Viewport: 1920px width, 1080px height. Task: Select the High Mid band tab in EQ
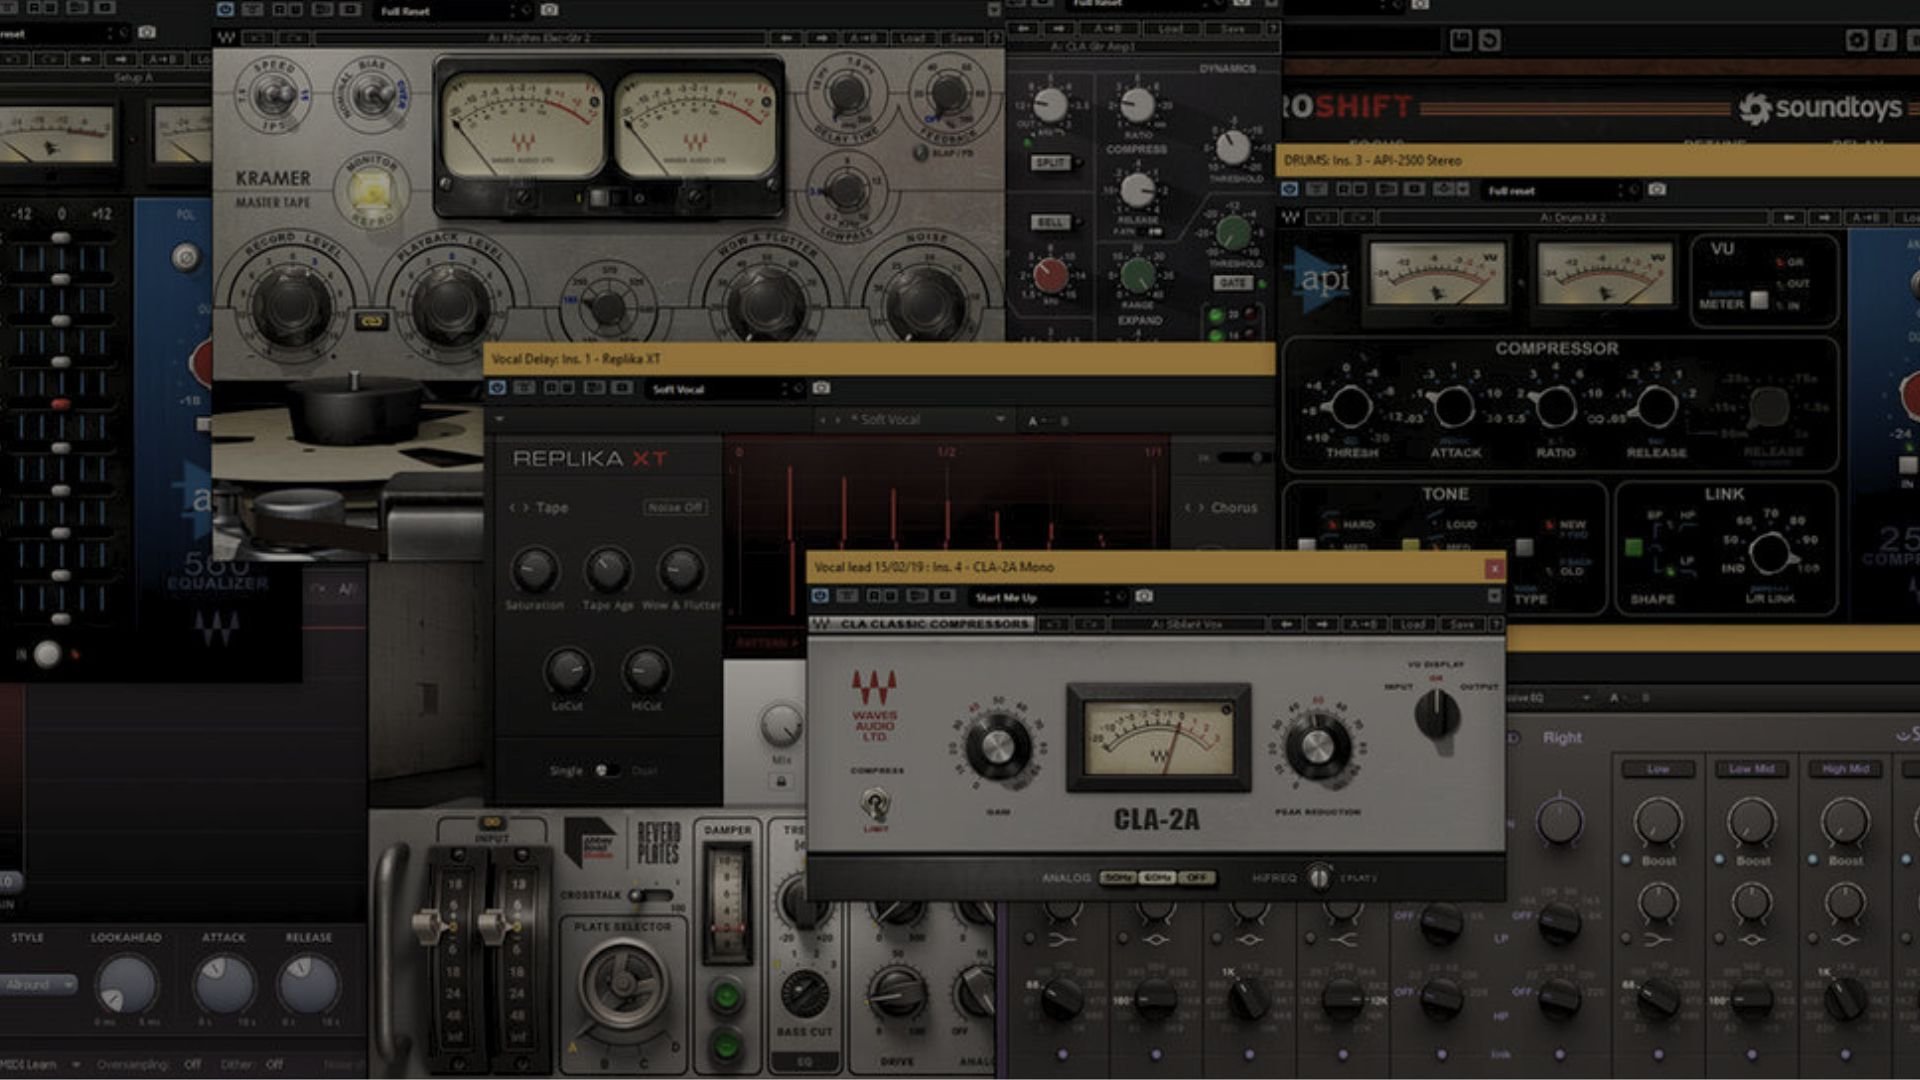pos(1845,769)
